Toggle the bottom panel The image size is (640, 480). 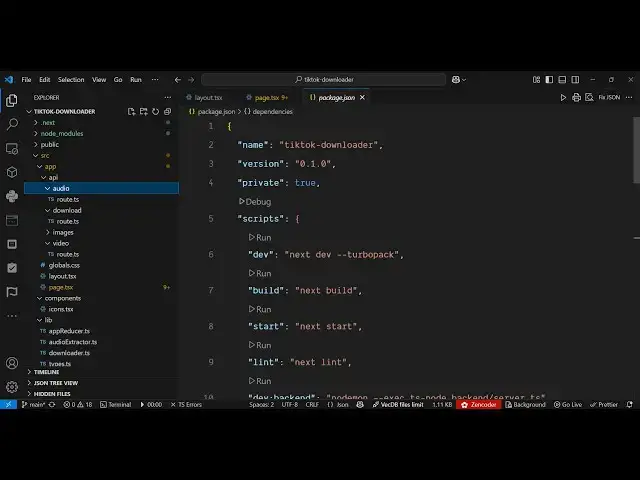tap(562, 80)
